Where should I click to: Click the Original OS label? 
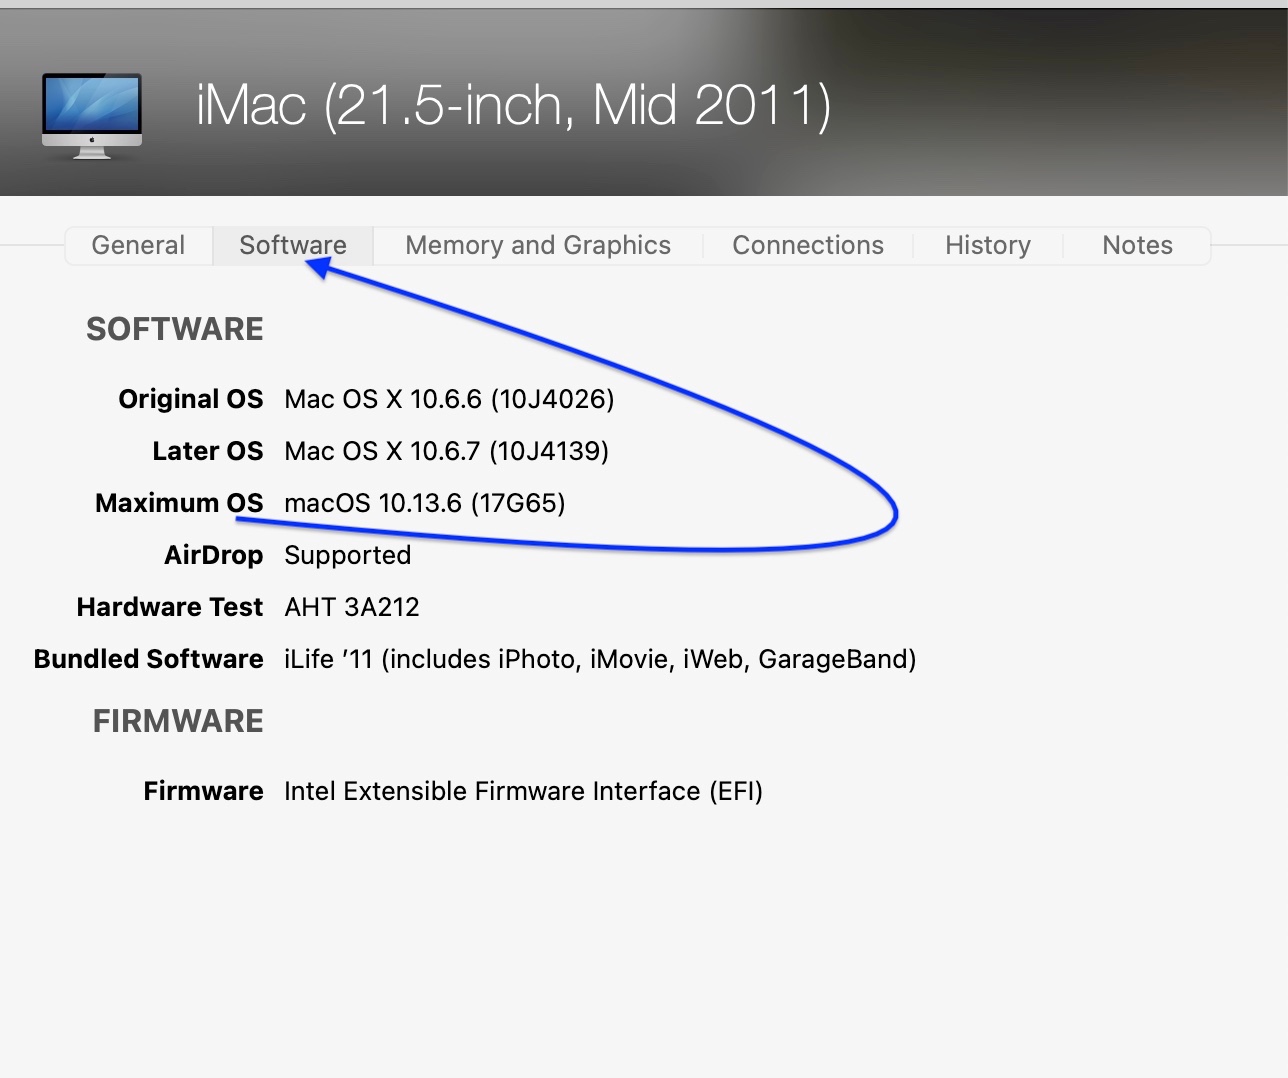coord(191,399)
